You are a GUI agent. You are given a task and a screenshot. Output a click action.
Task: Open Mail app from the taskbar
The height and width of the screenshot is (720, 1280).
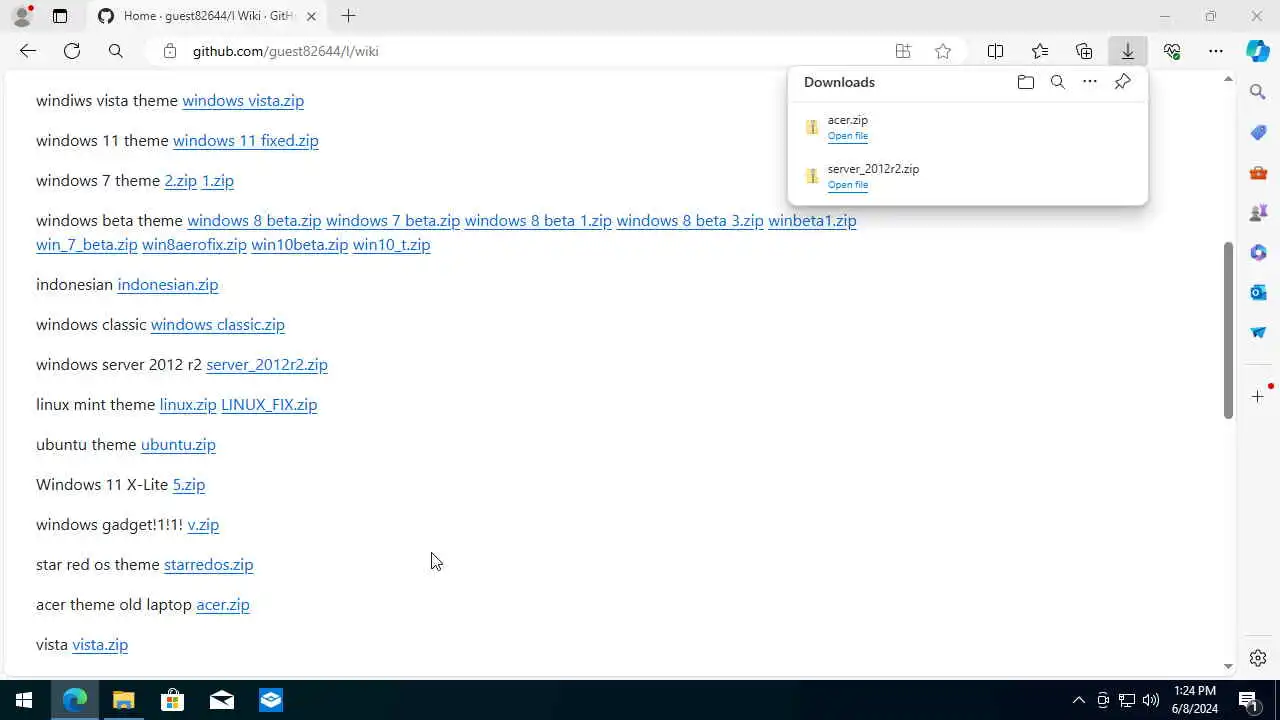(222, 700)
